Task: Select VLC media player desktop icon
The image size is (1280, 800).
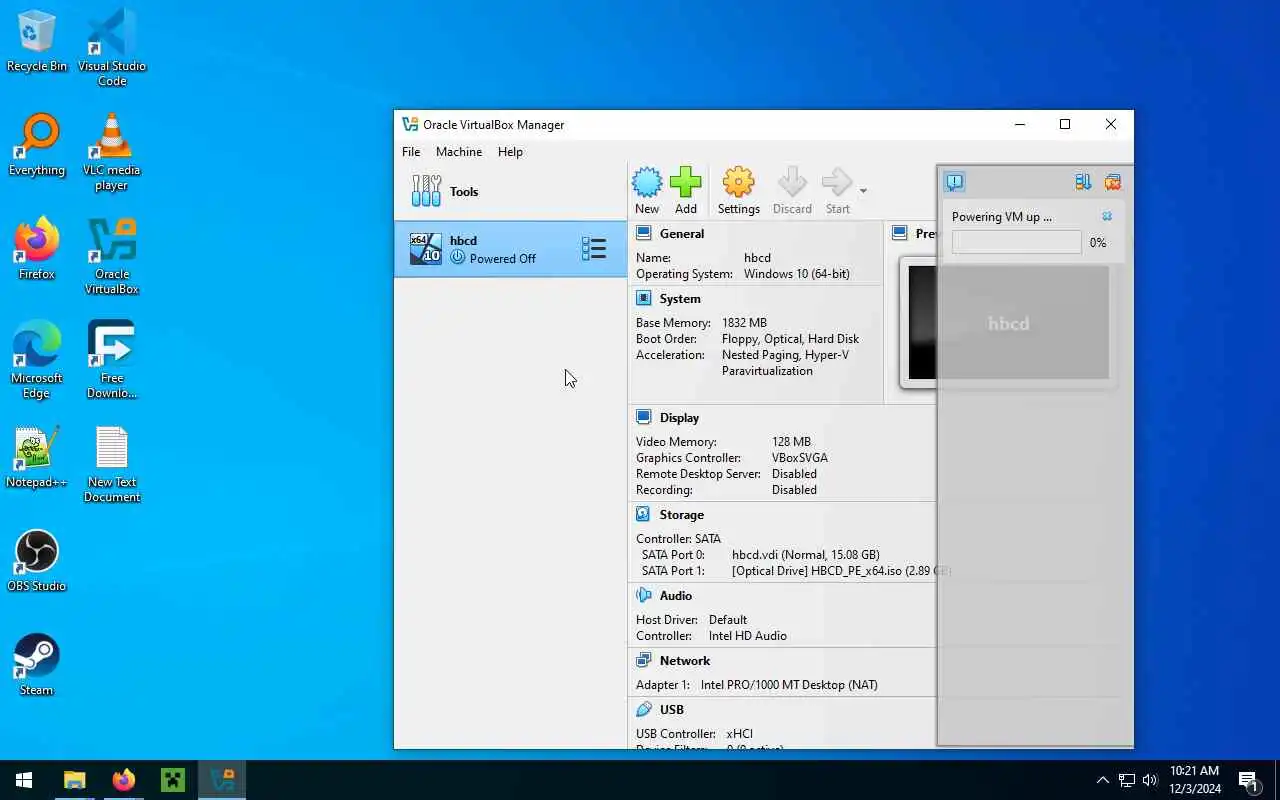Action: [x=112, y=151]
